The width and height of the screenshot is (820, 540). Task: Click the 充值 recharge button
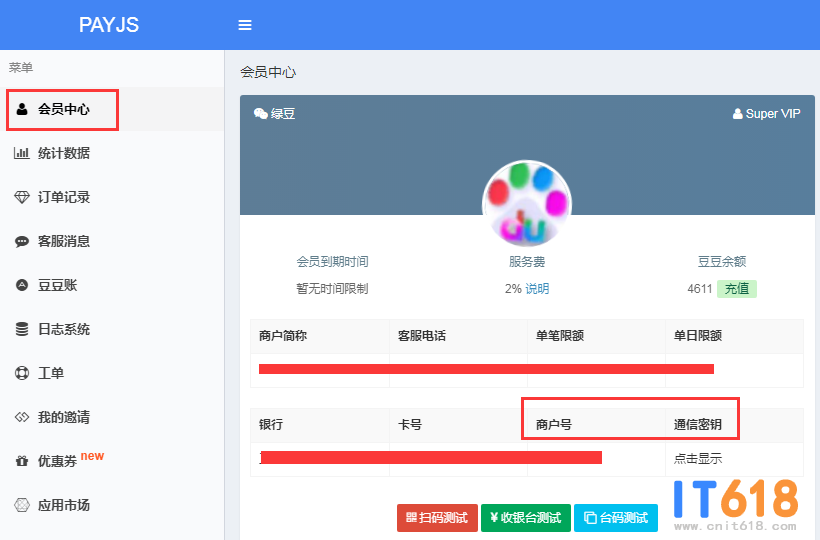pyautogui.click(x=736, y=288)
